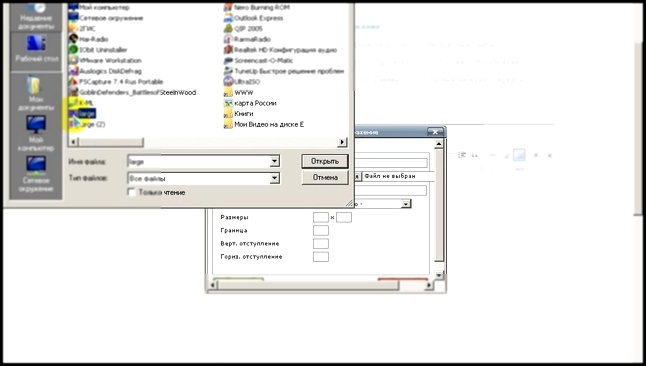
Task: Open the alignment dropdown in image dialog
Action: coord(406,204)
